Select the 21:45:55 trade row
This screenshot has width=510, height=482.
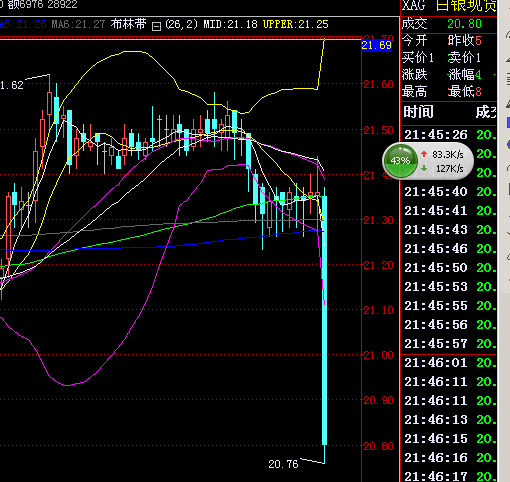(x=449, y=306)
